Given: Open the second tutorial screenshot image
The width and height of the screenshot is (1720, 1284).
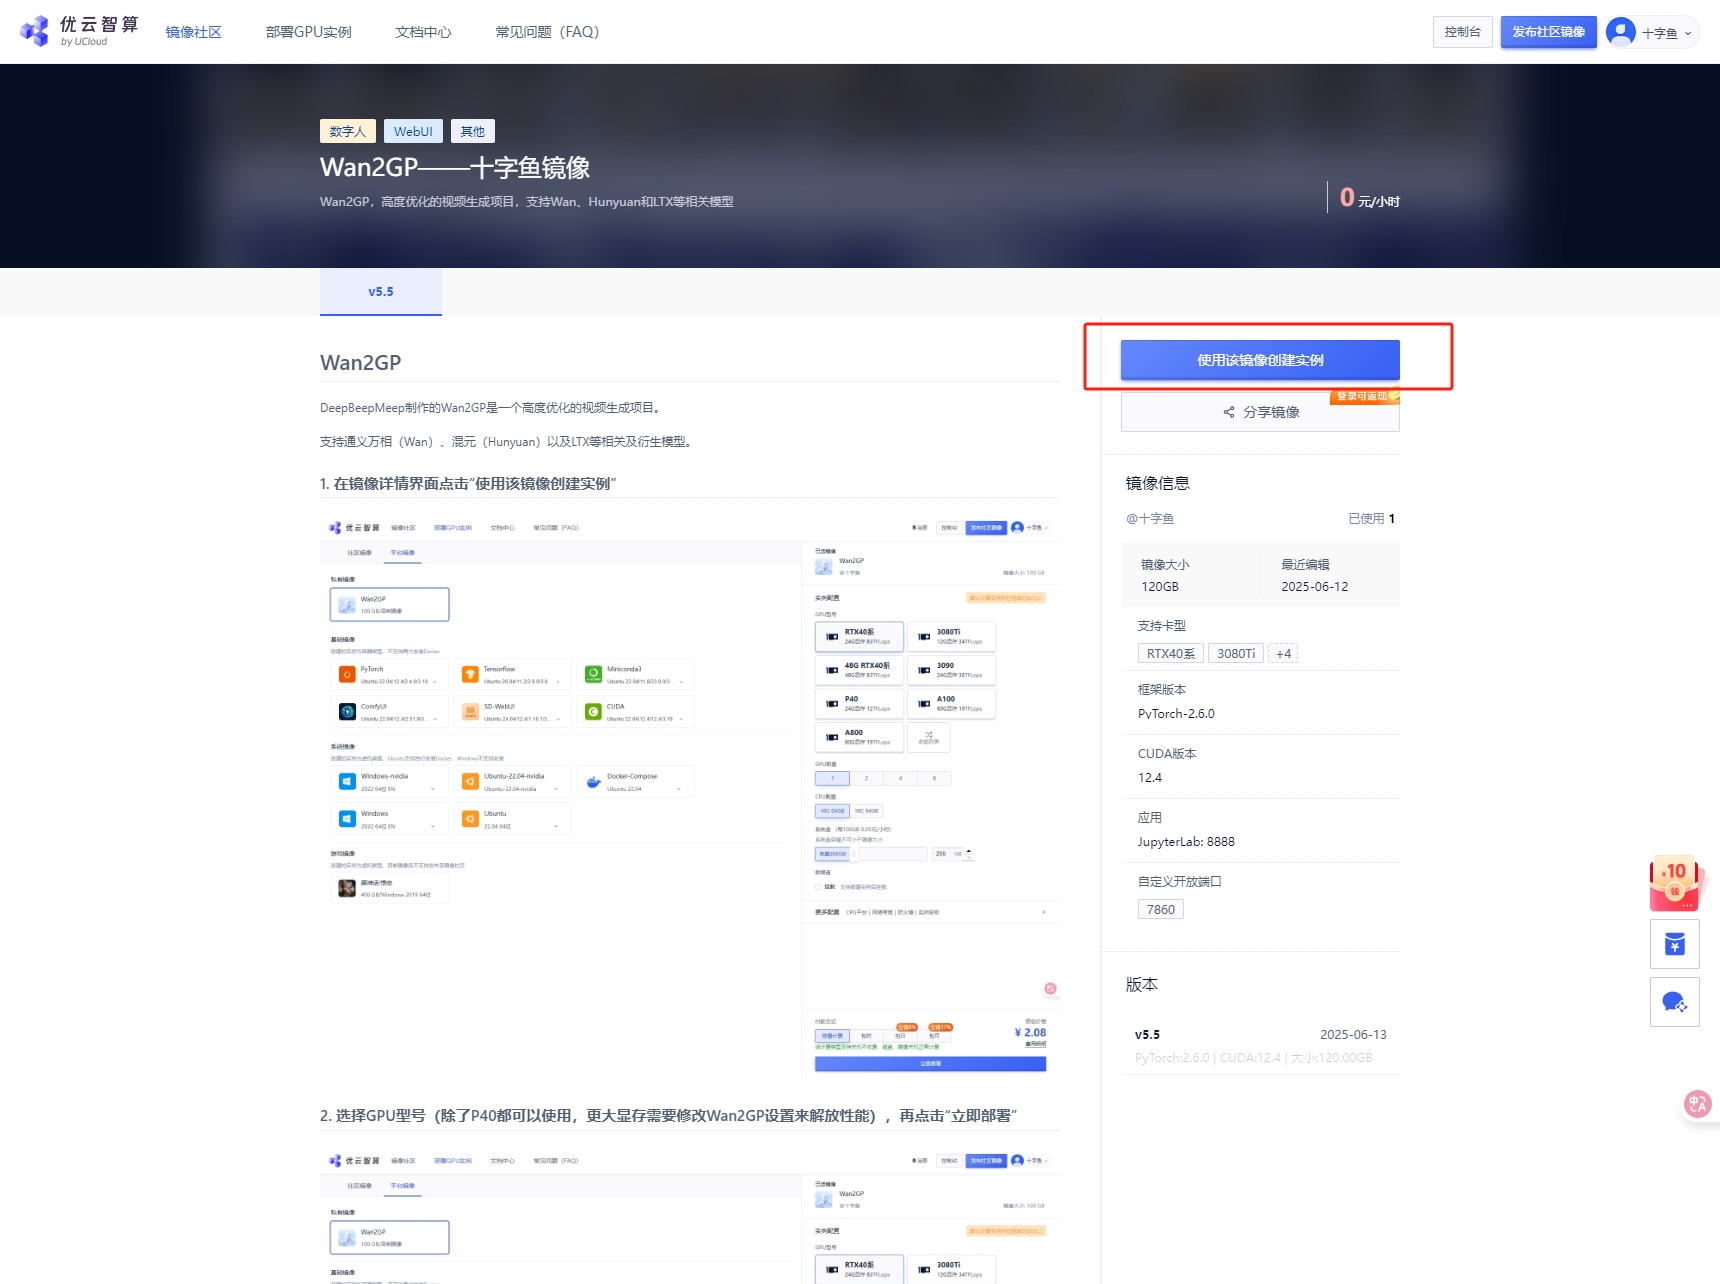Looking at the screenshot, I should pyautogui.click(x=690, y=1215).
